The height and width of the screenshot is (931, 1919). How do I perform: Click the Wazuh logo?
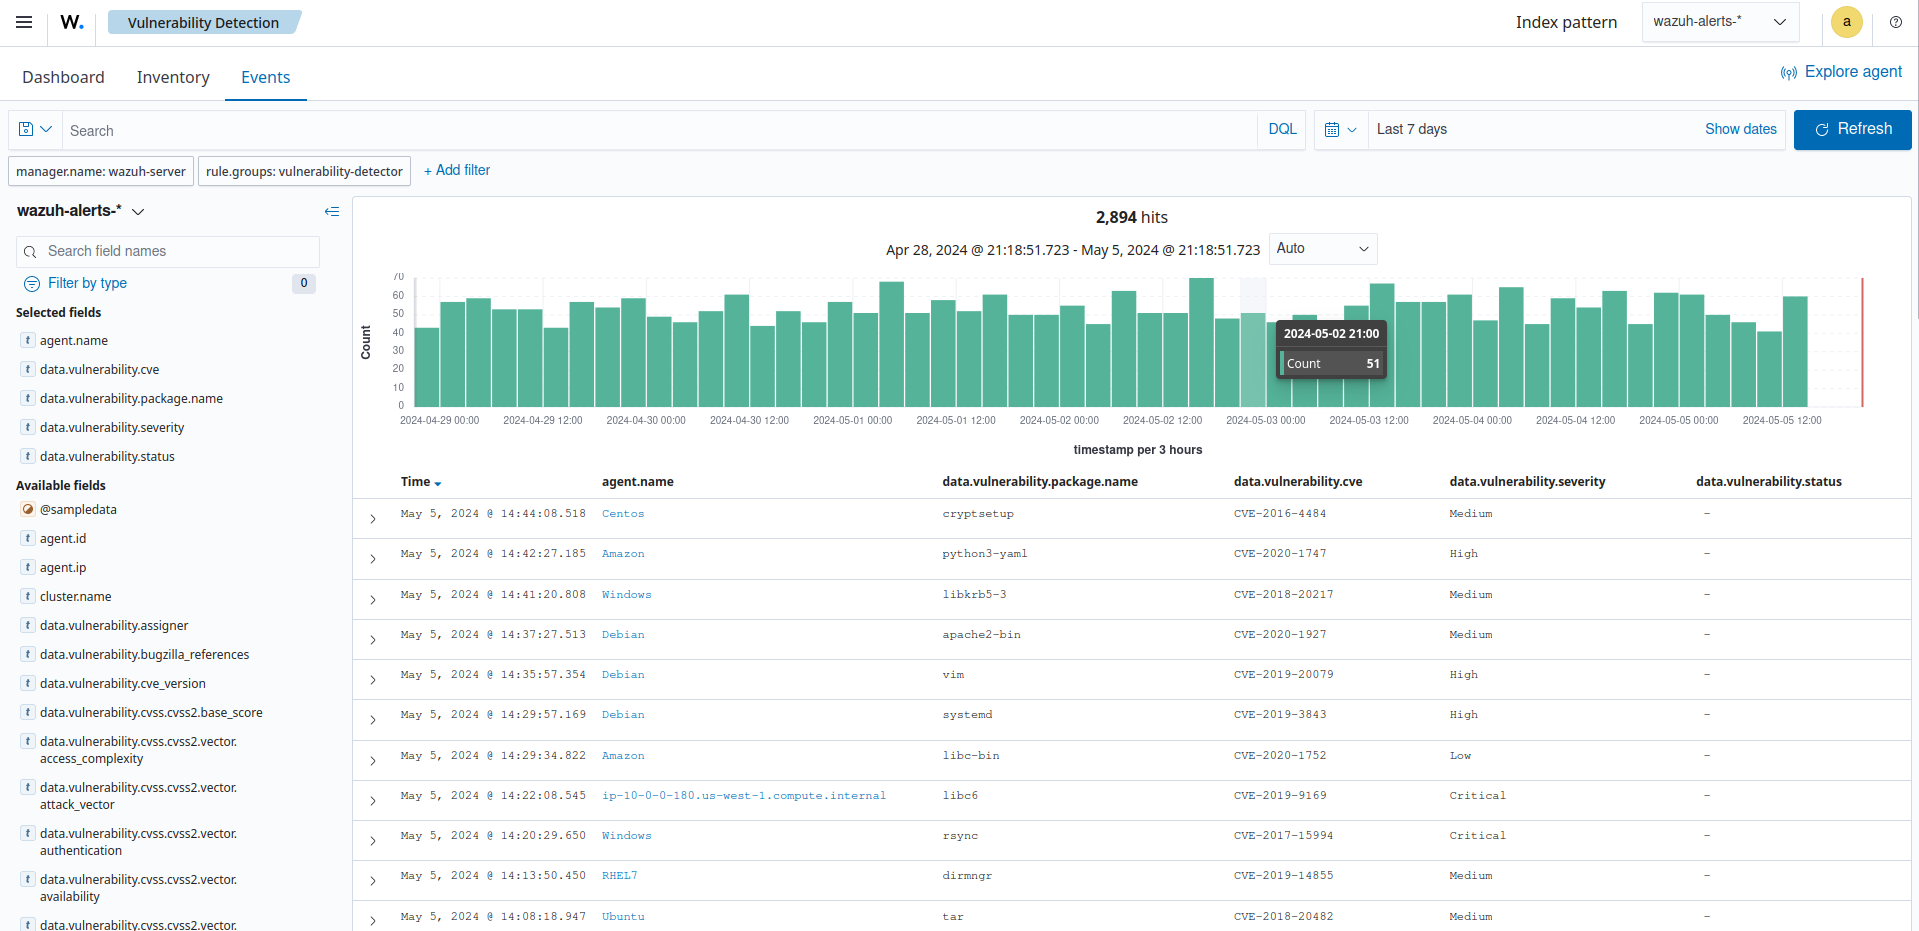click(70, 22)
